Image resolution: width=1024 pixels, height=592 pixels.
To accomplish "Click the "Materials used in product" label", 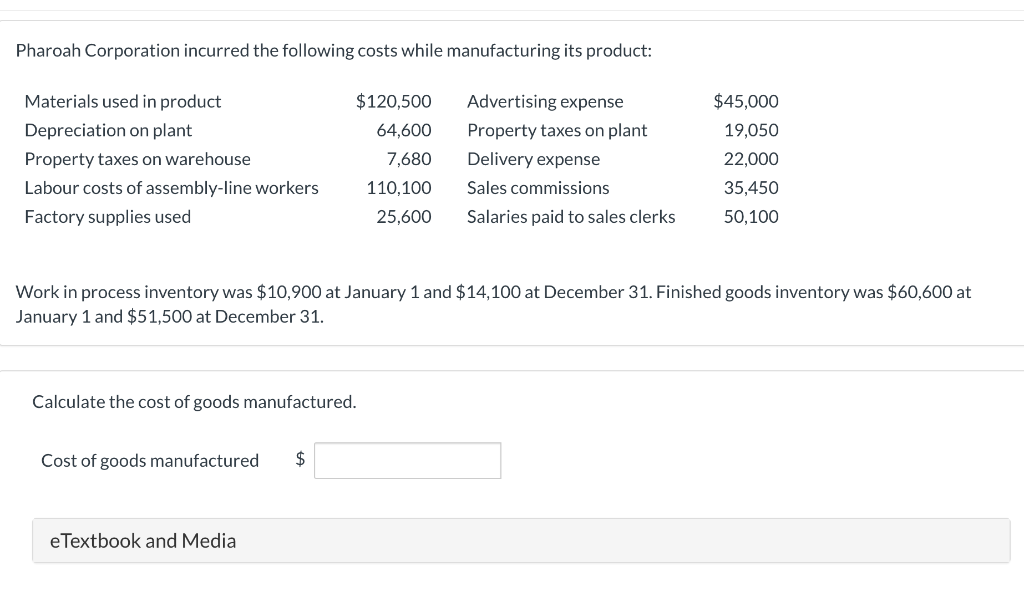I will pos(123,102).
